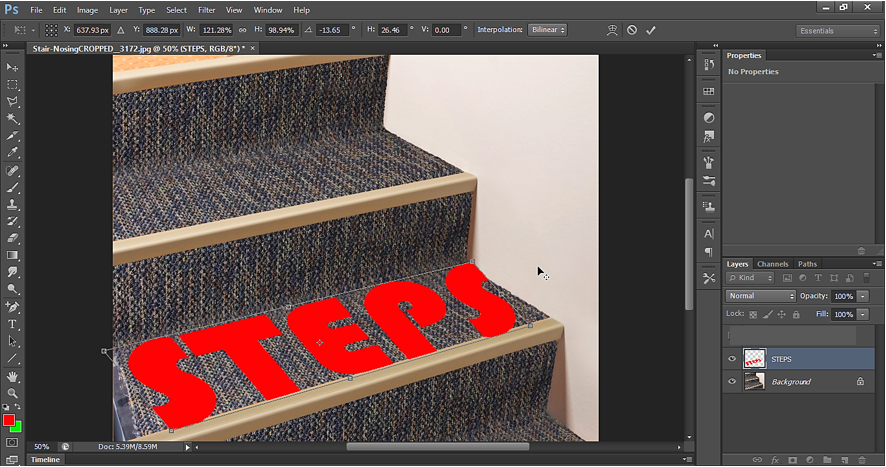Viewport: 886px width, 467px height.
Task: Open the Clone Source panel icon
Action: click(709, 206)
